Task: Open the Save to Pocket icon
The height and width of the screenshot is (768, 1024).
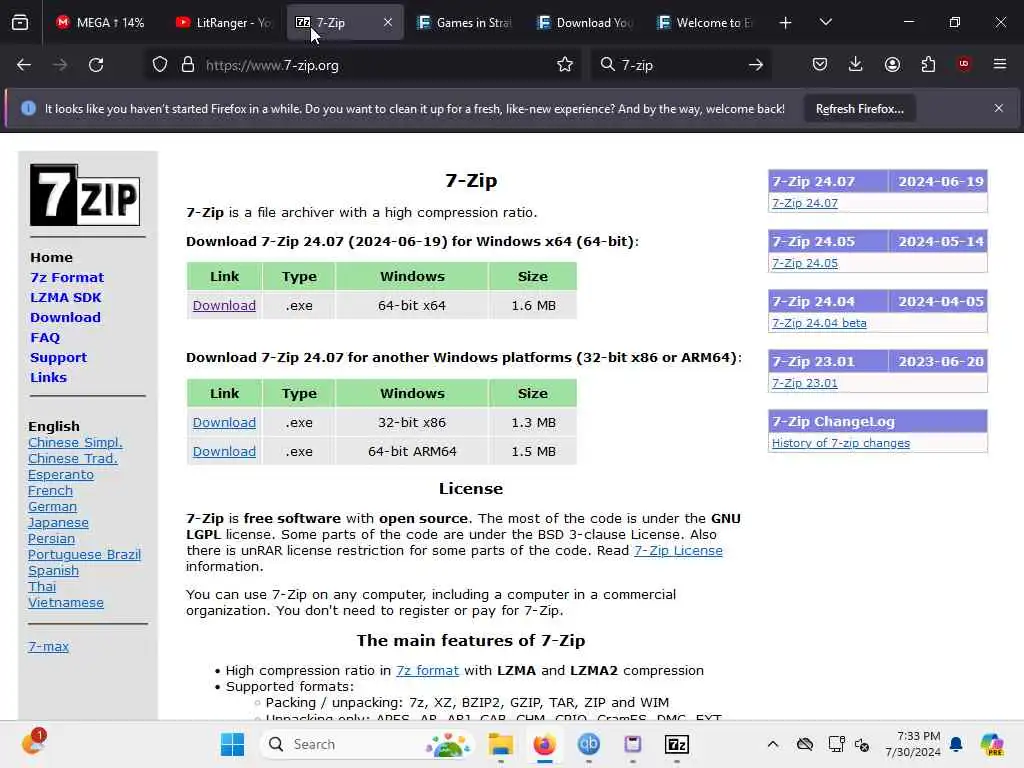Action: 820,64
